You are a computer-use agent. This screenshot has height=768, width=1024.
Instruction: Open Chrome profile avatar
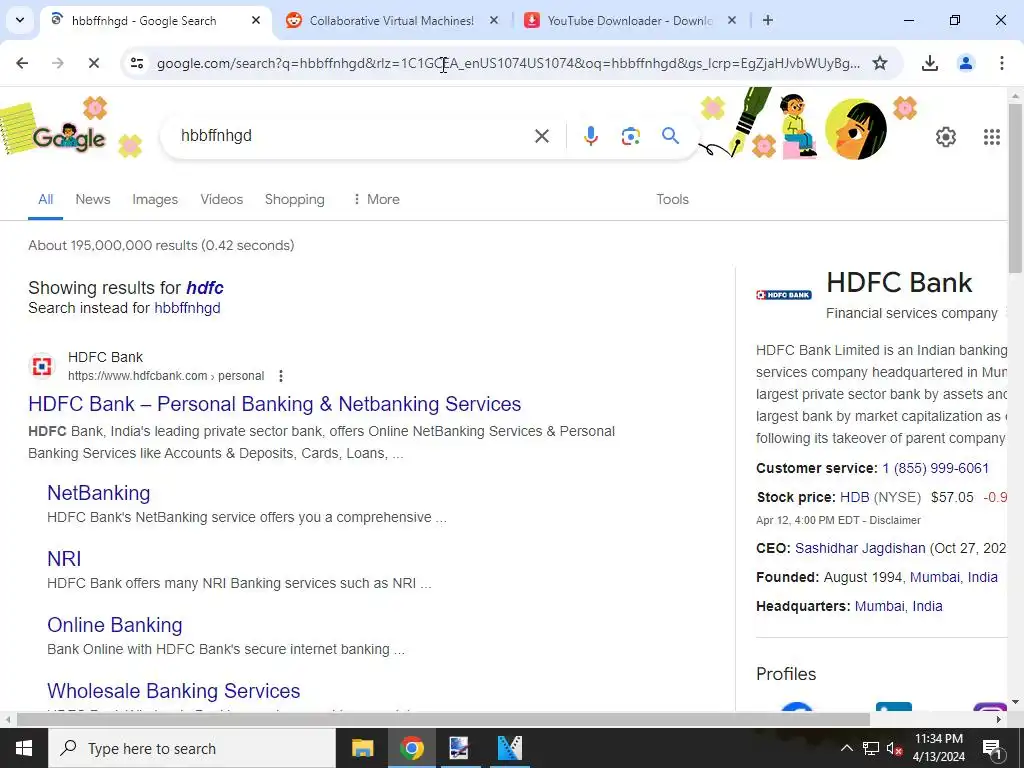[x=966, y=63]
